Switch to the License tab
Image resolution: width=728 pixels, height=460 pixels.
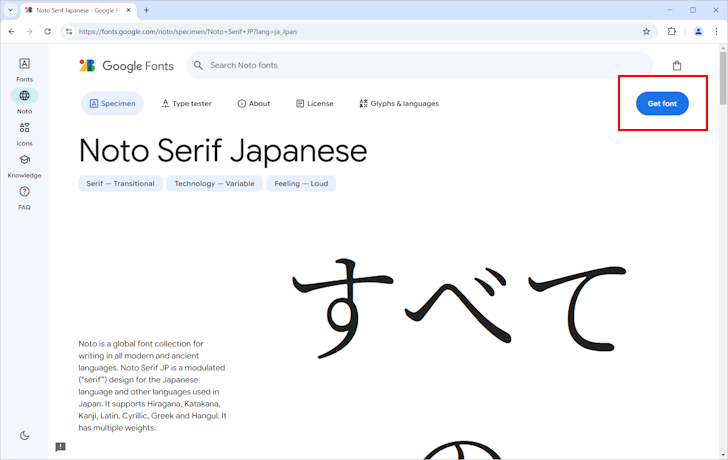click(315, 104)
